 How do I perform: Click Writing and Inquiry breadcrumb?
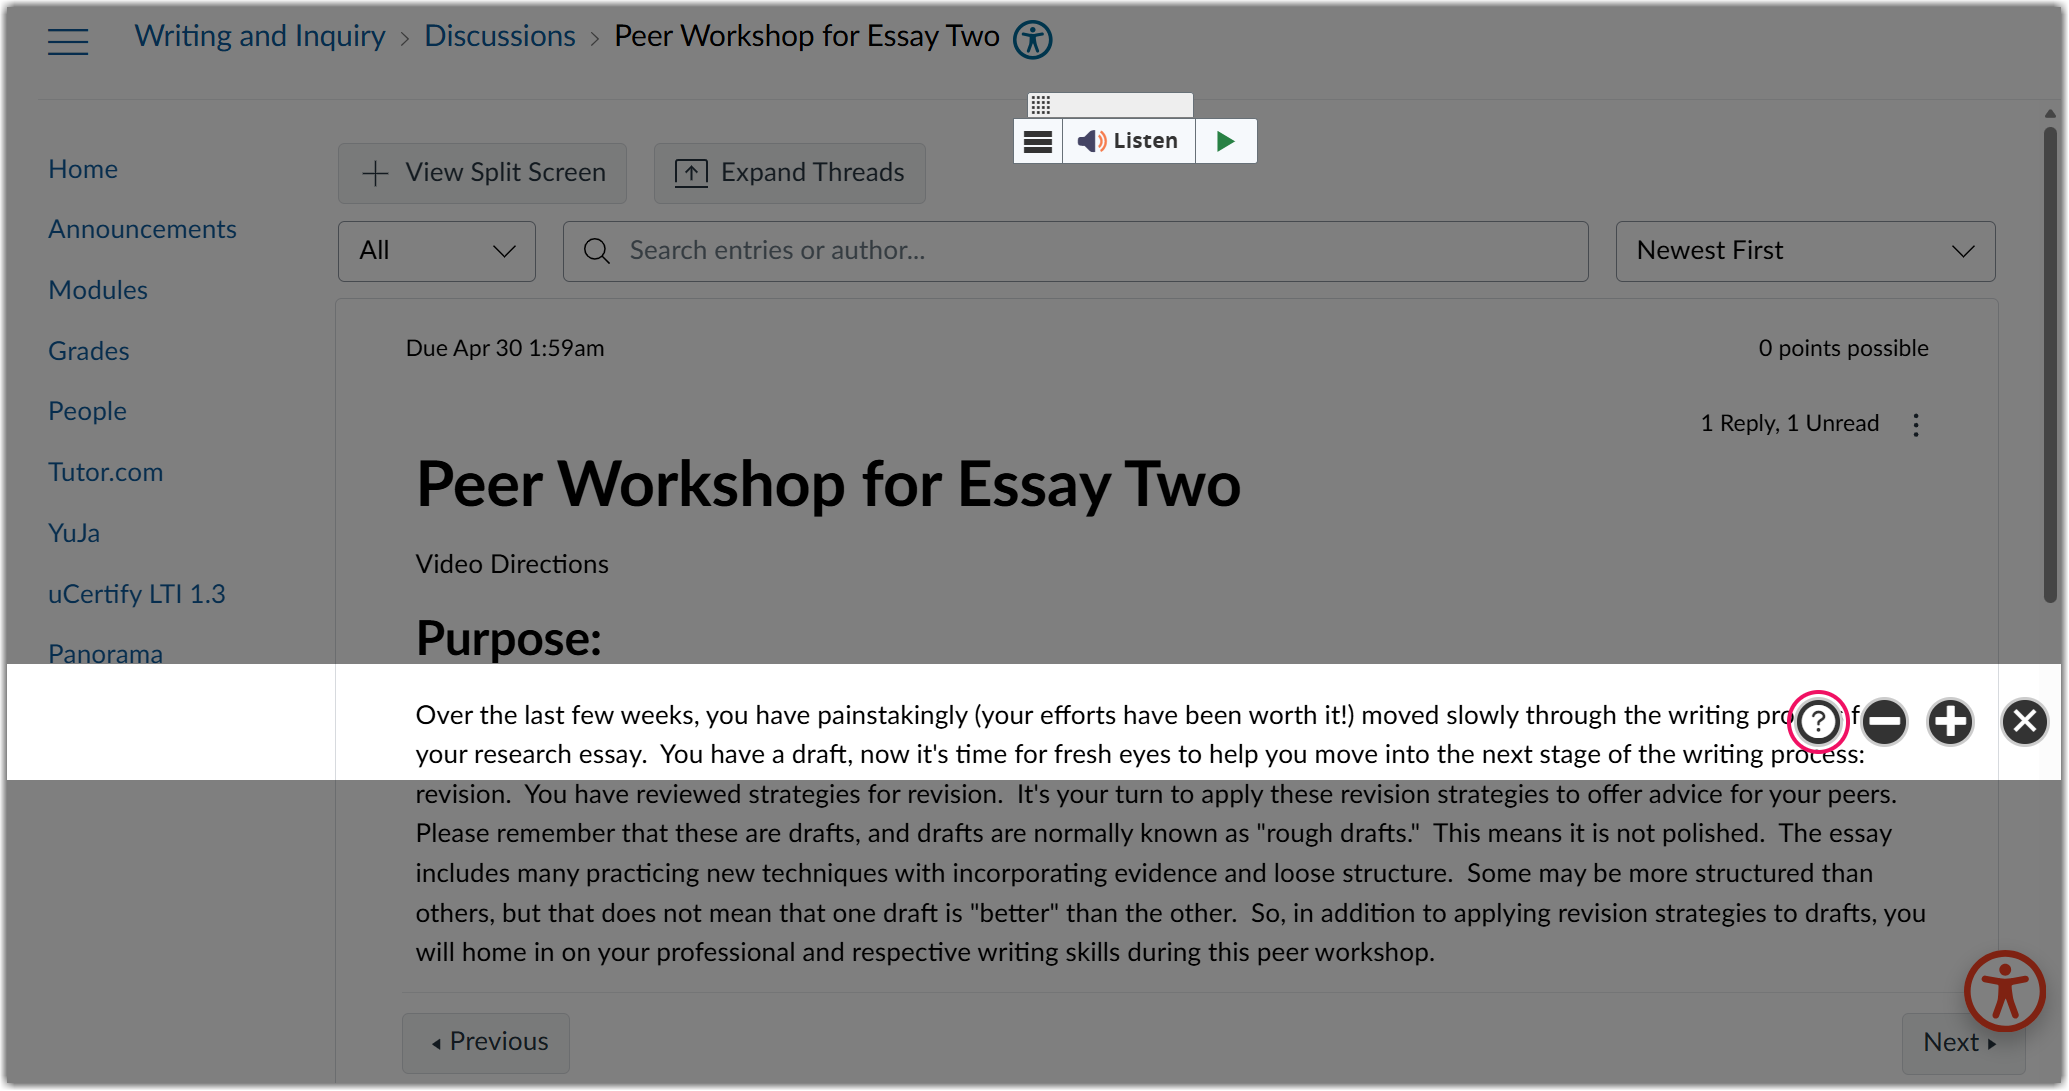[x=260, y=36]
